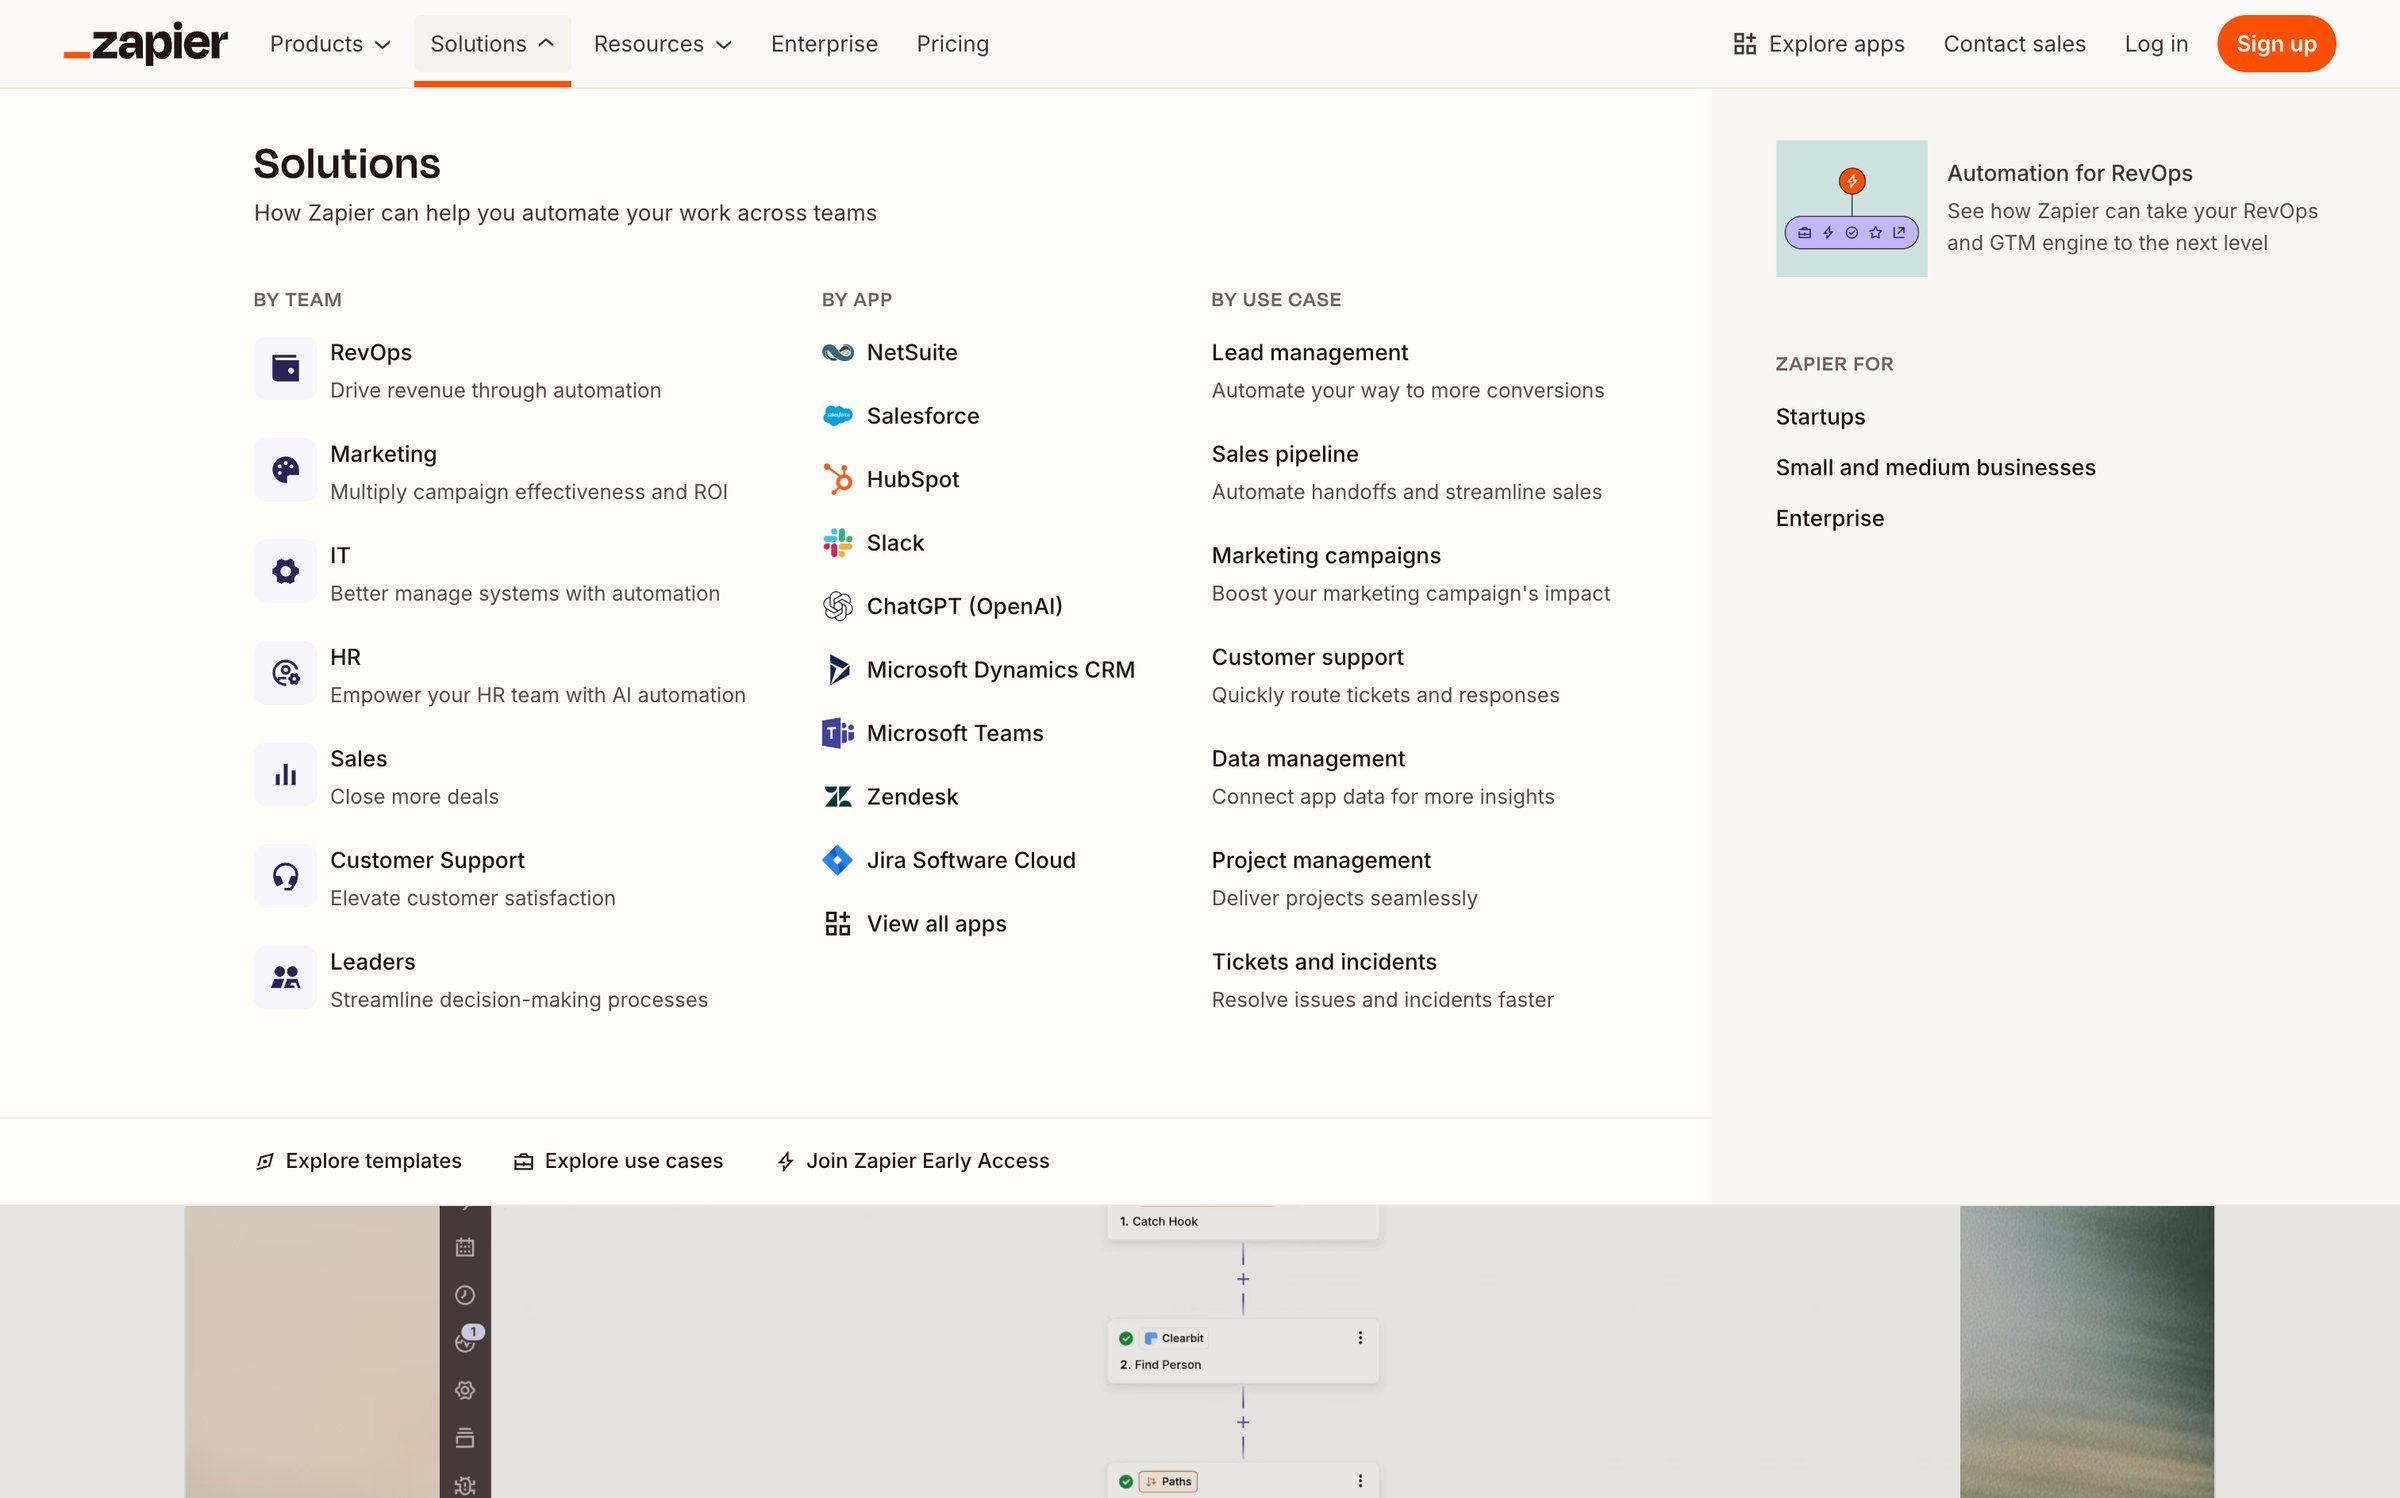Click the Log in link
The image size is (2400, 1498).
coord(2156,44)
